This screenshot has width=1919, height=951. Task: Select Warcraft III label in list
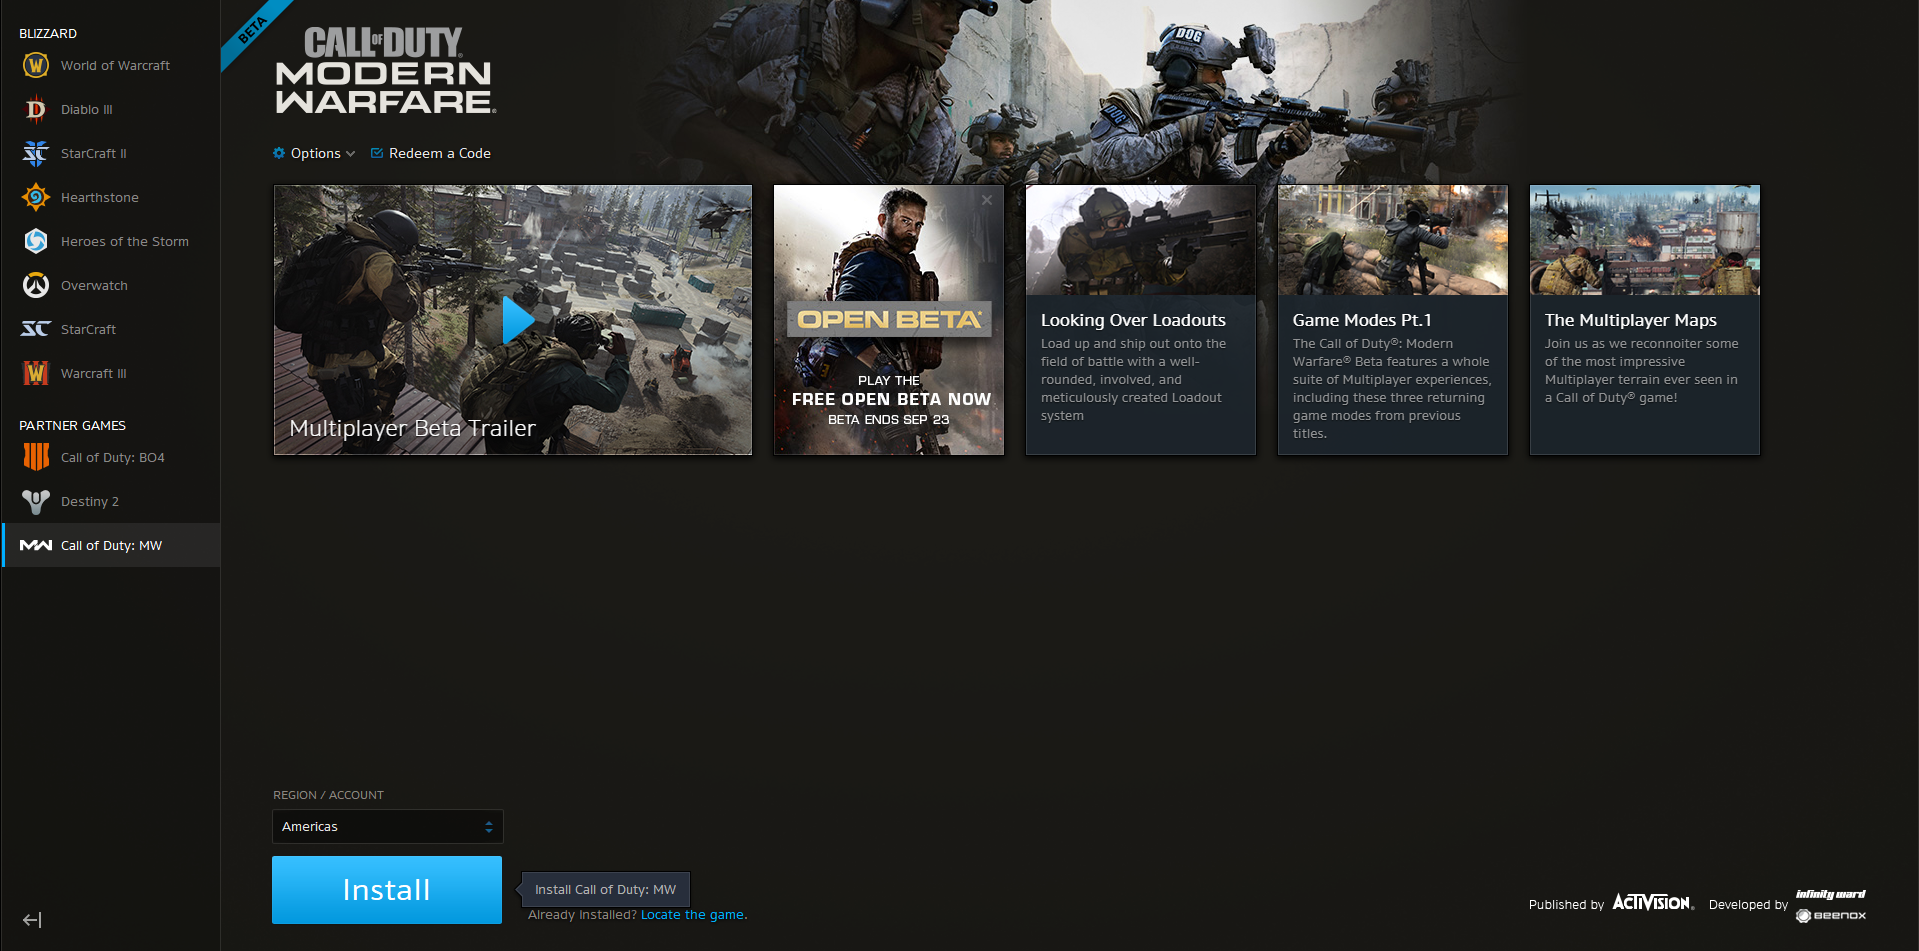pos(94,373)
